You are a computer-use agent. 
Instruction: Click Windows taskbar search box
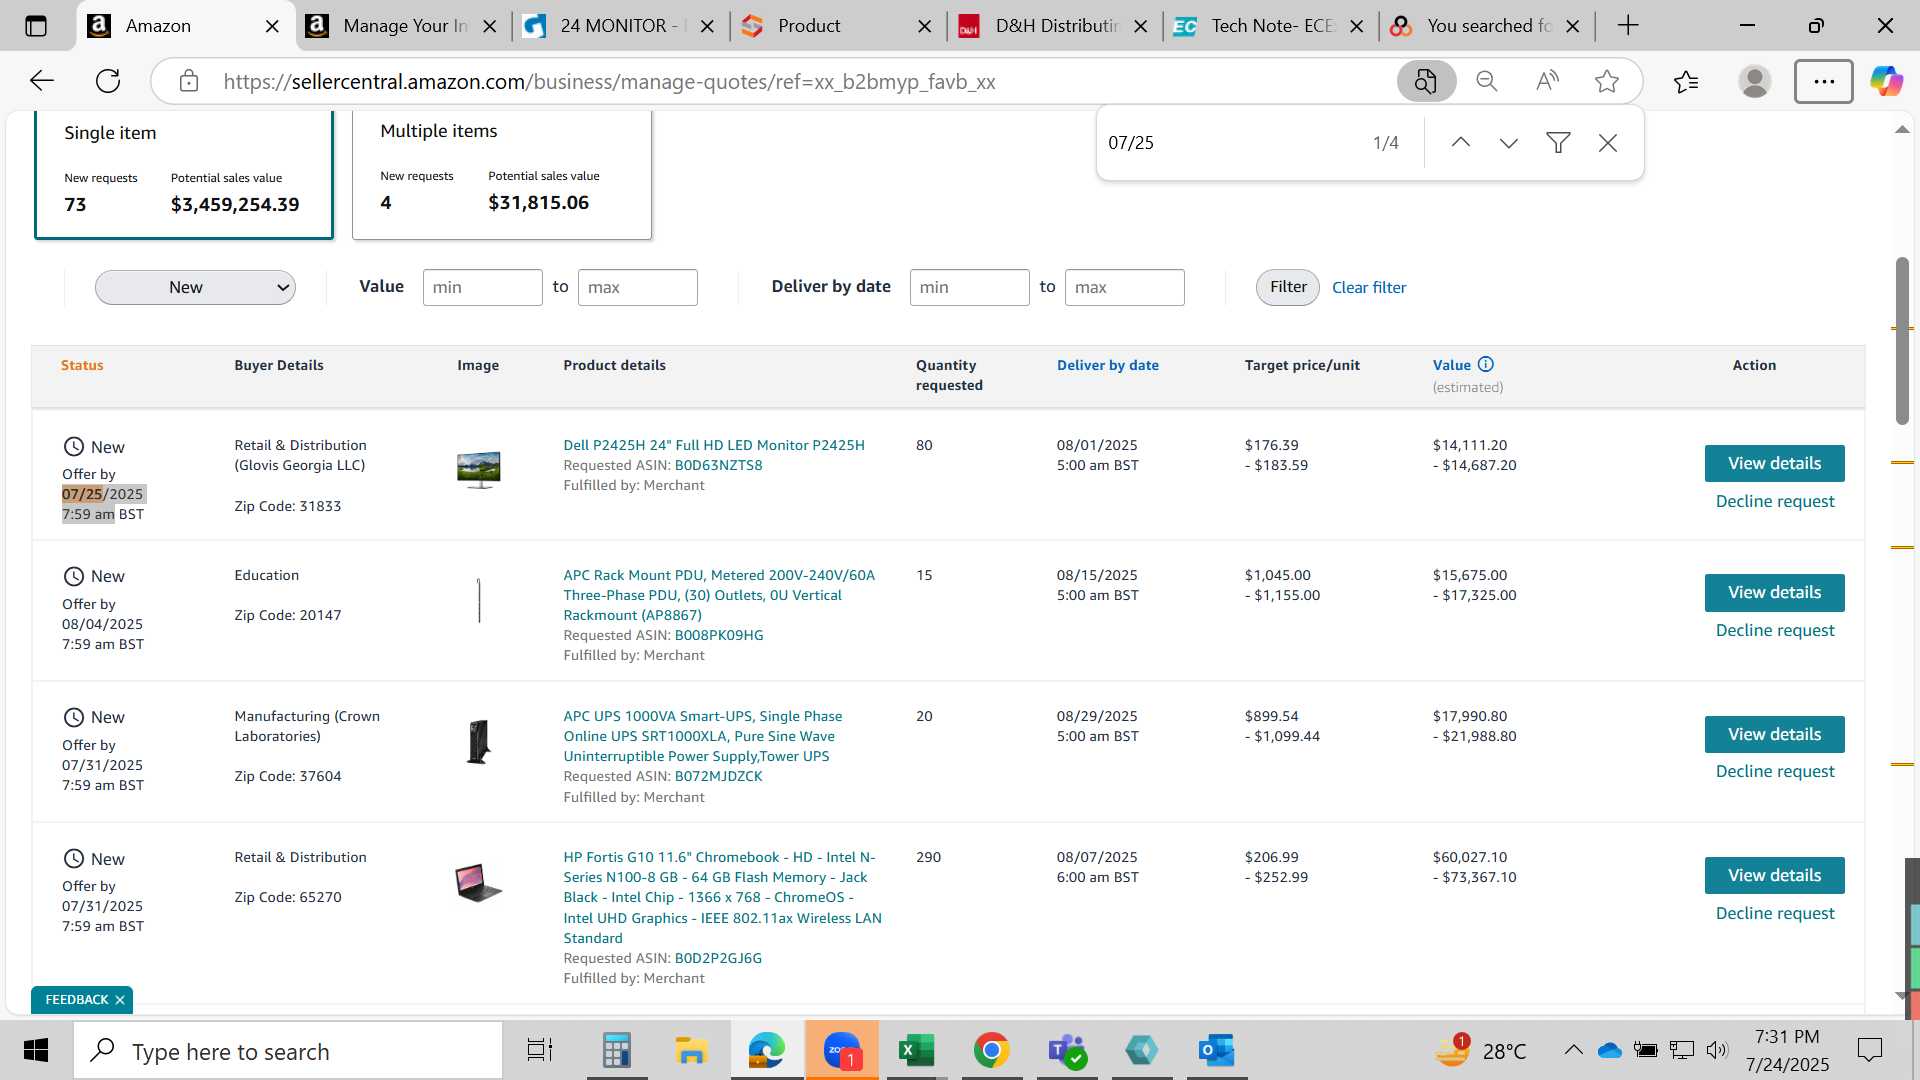click(x=288, y=1051)
